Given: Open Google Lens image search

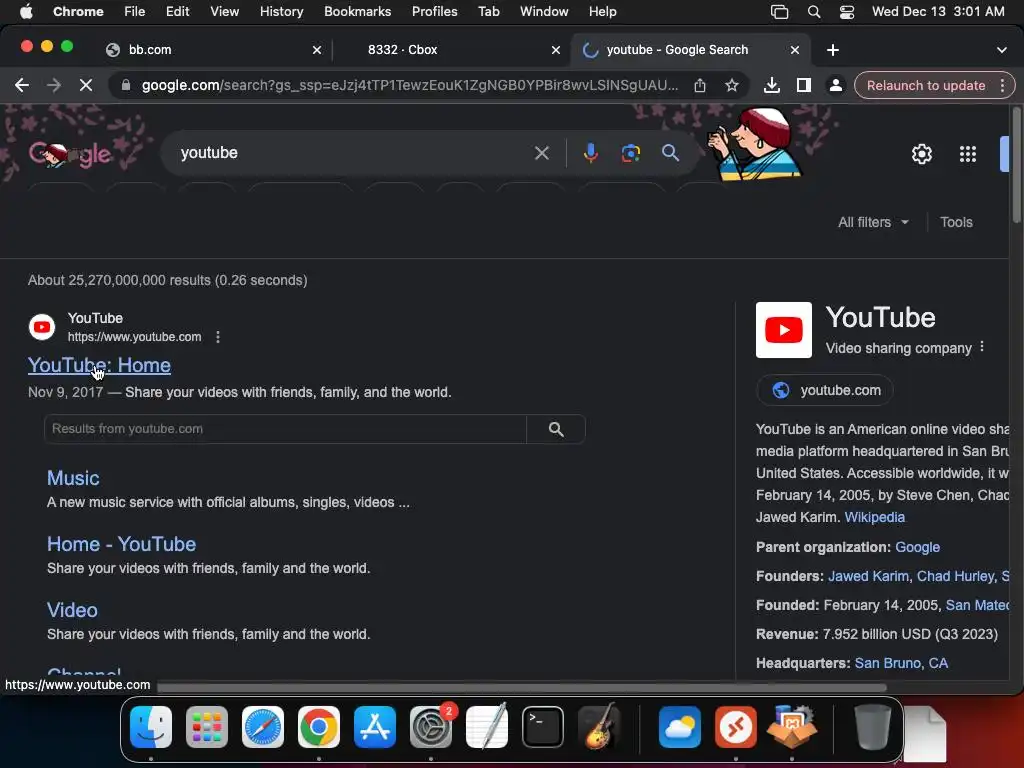Looking at the screenshot, I should click(630, 153).
